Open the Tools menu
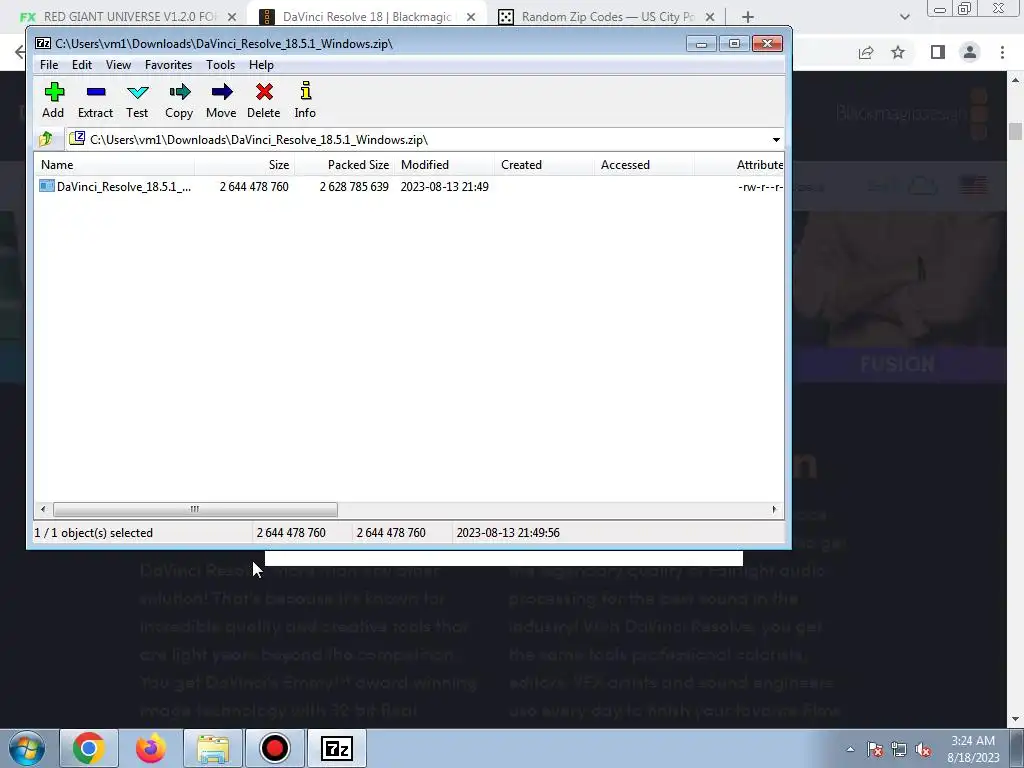The image size is (1024, 768). (220, 65)
